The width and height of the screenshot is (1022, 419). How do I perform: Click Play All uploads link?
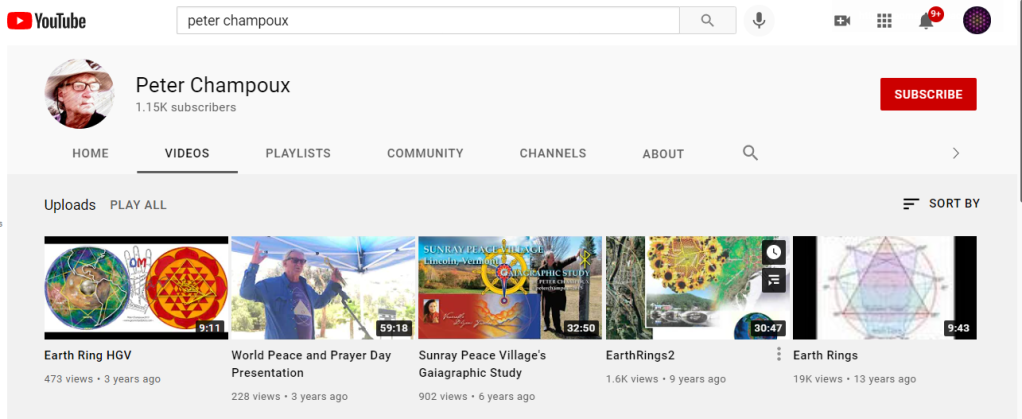(138, 205)
